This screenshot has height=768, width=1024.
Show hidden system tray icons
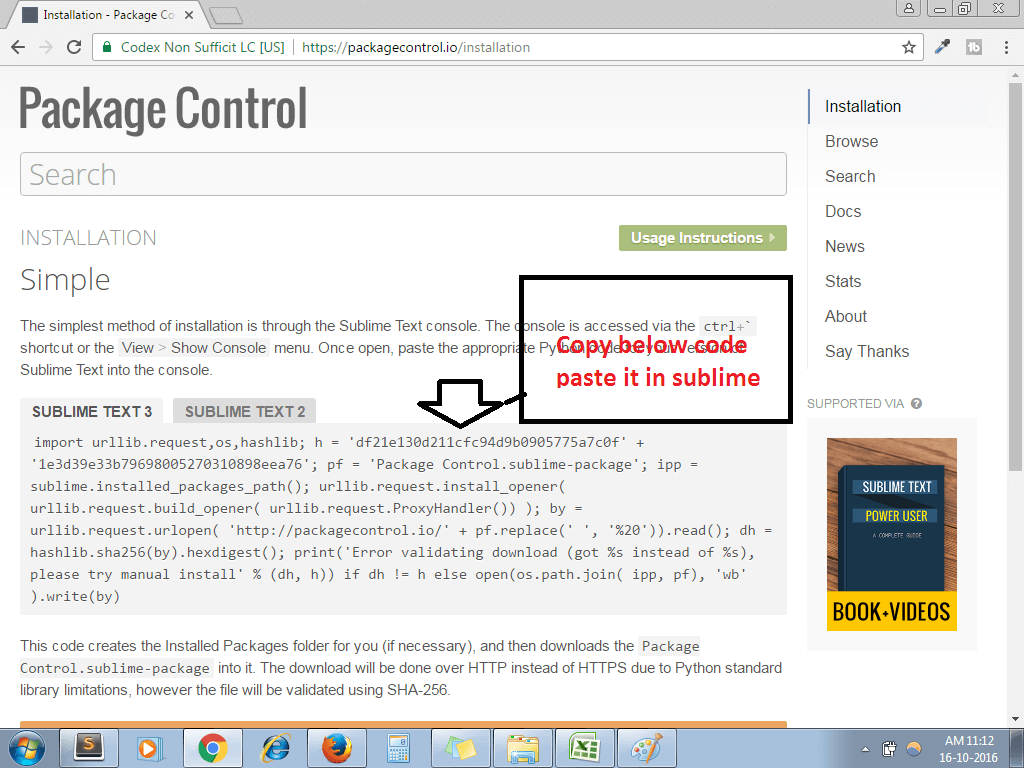click(x=865, y=749)
